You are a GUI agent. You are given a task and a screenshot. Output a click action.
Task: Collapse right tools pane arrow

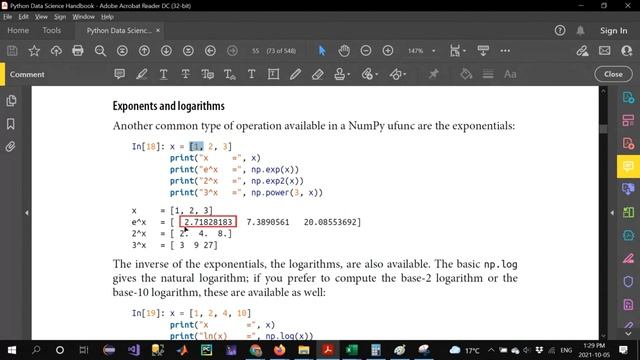(612, 213)
